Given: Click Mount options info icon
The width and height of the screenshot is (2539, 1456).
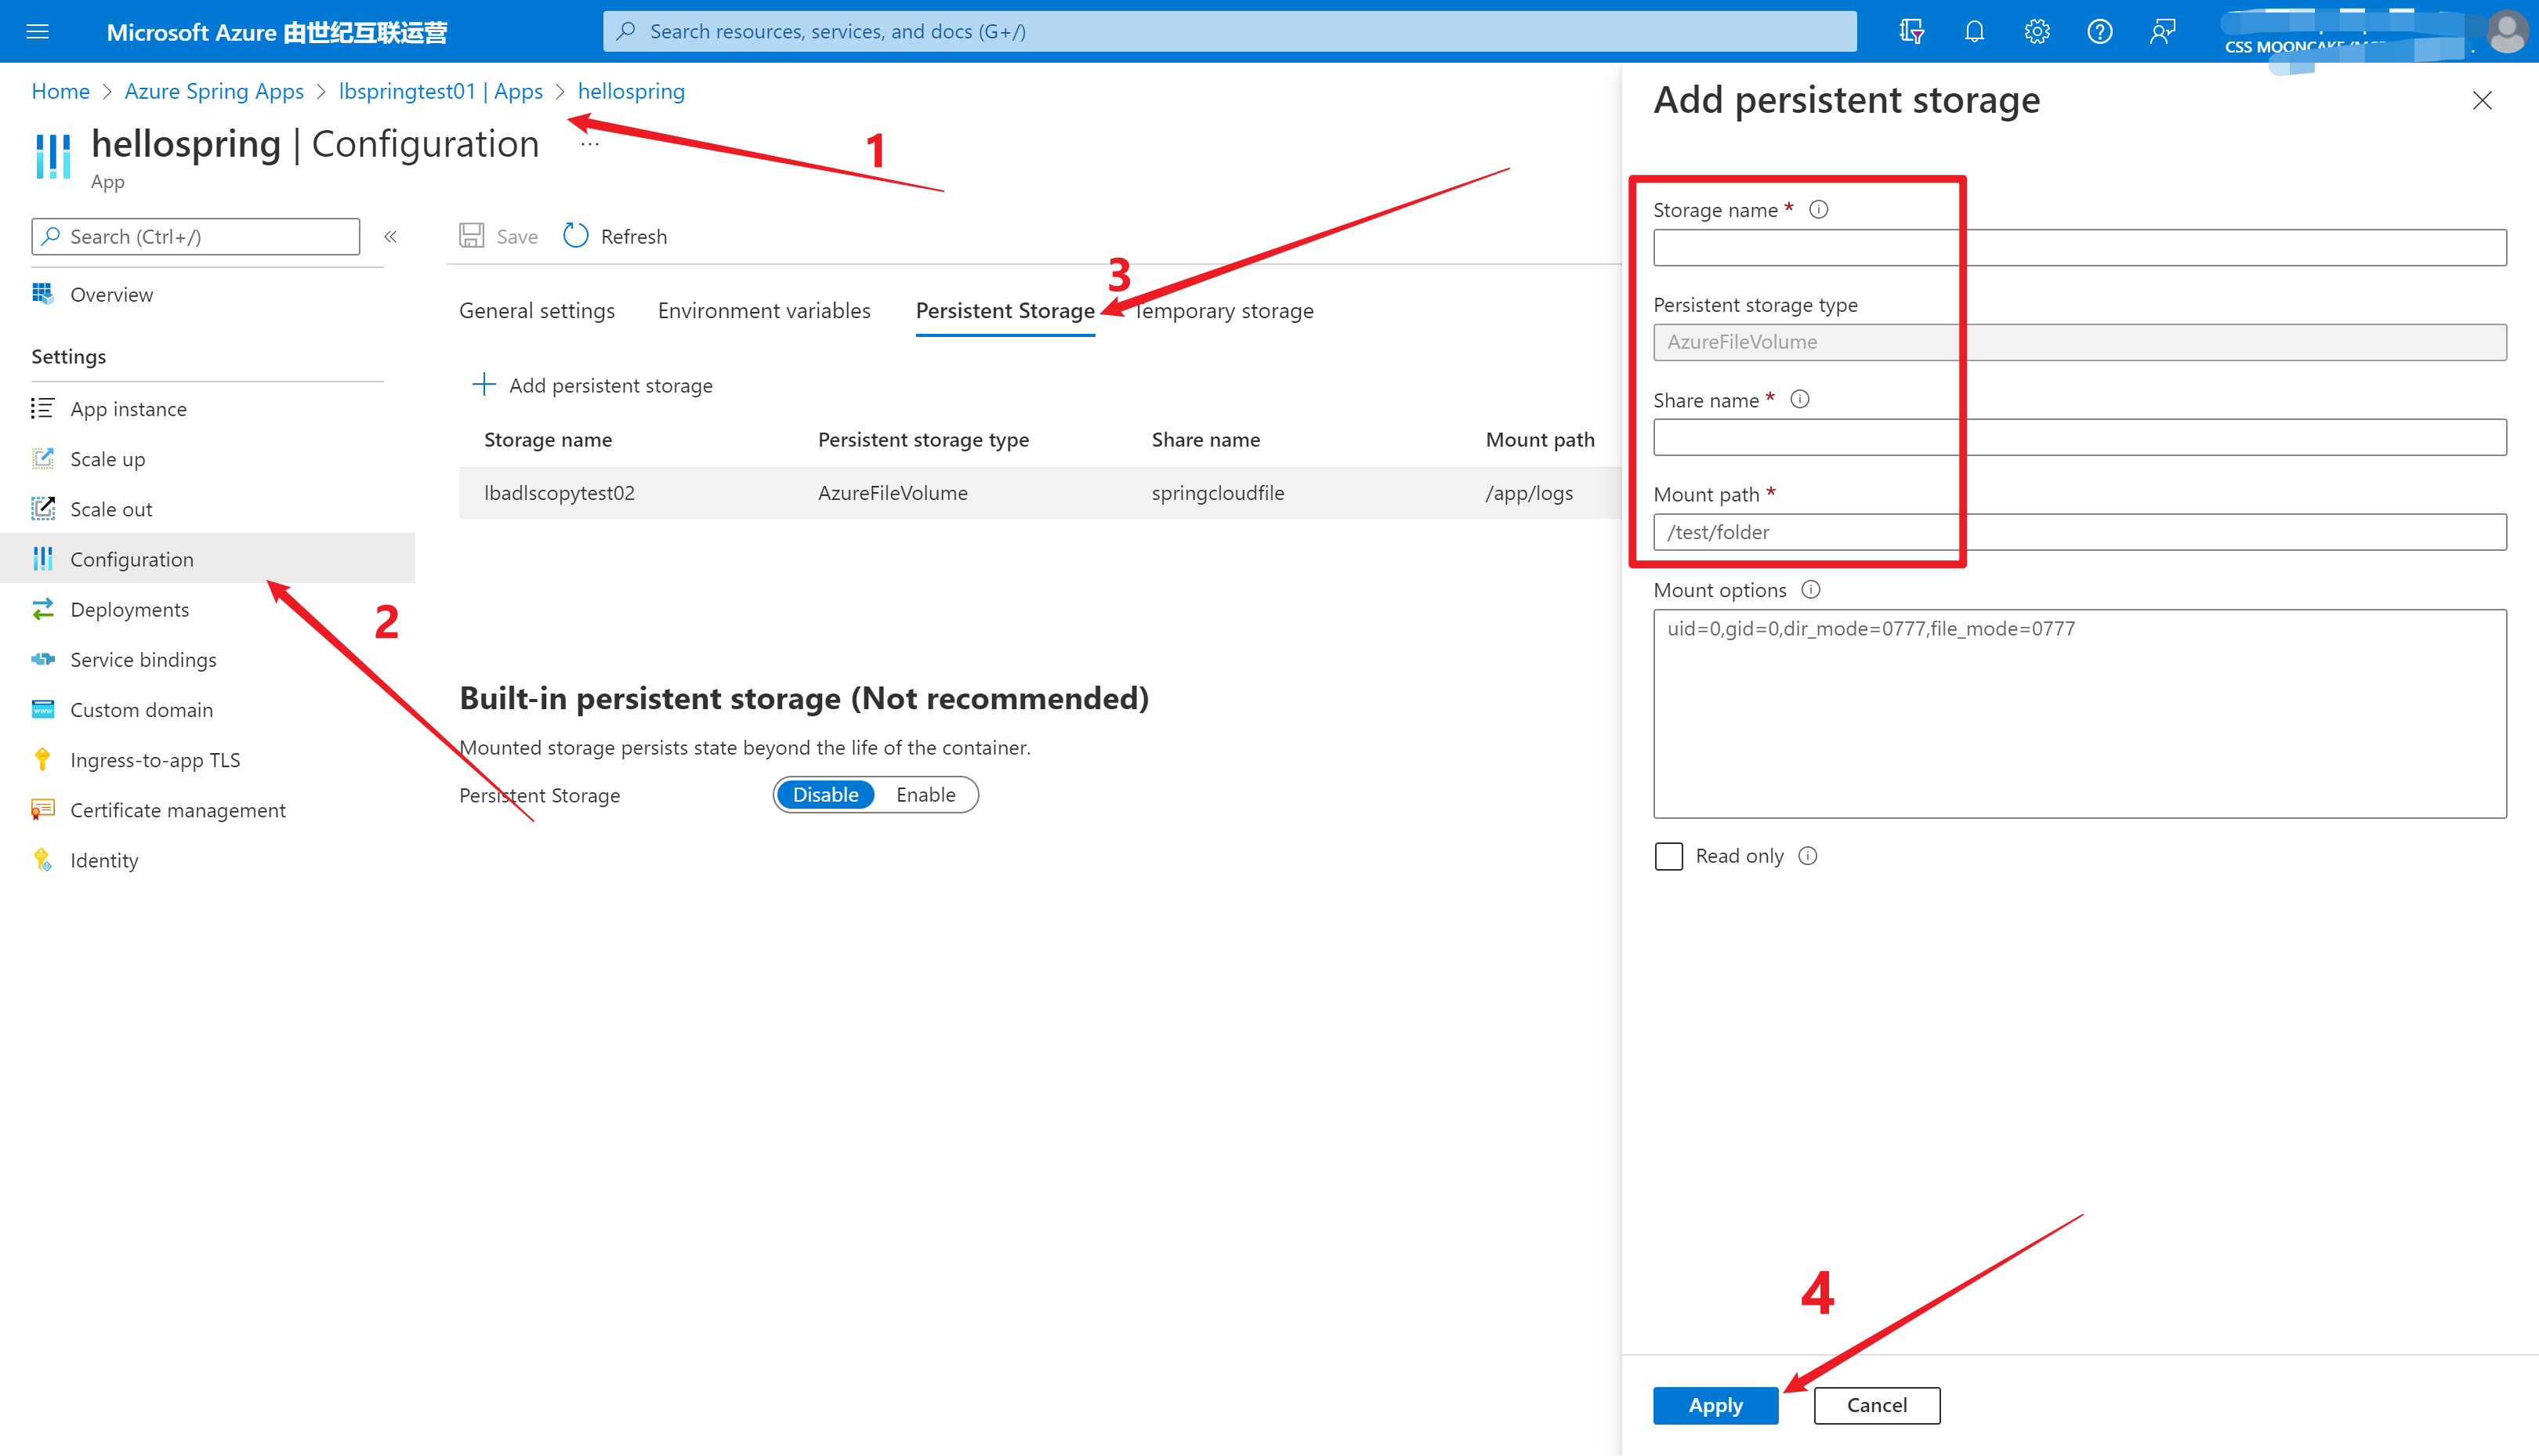Looking at the screenshot, I should click(x=1811, y=590).
